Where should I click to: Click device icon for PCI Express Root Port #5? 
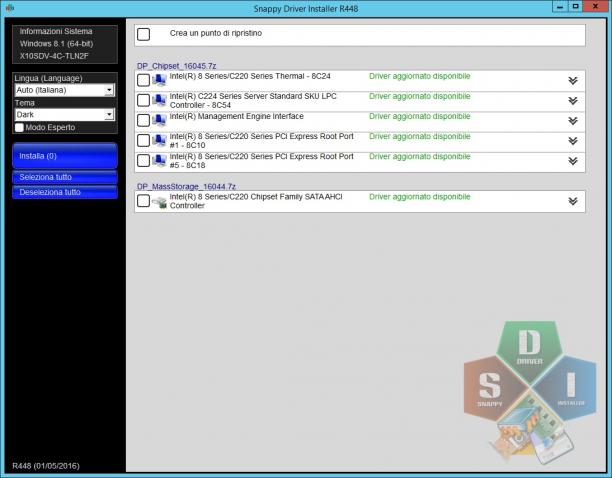[x=159, y=160]
